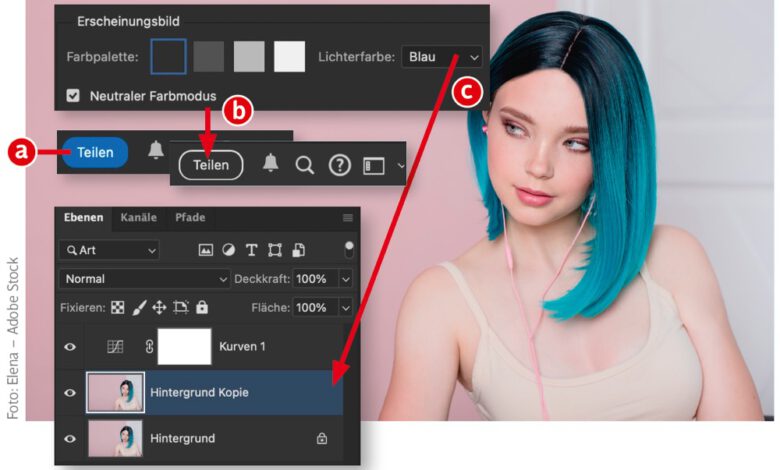The width and height of the screenshot is (780, 470).
Task: Lock position move icon
Action: [159, 308]
